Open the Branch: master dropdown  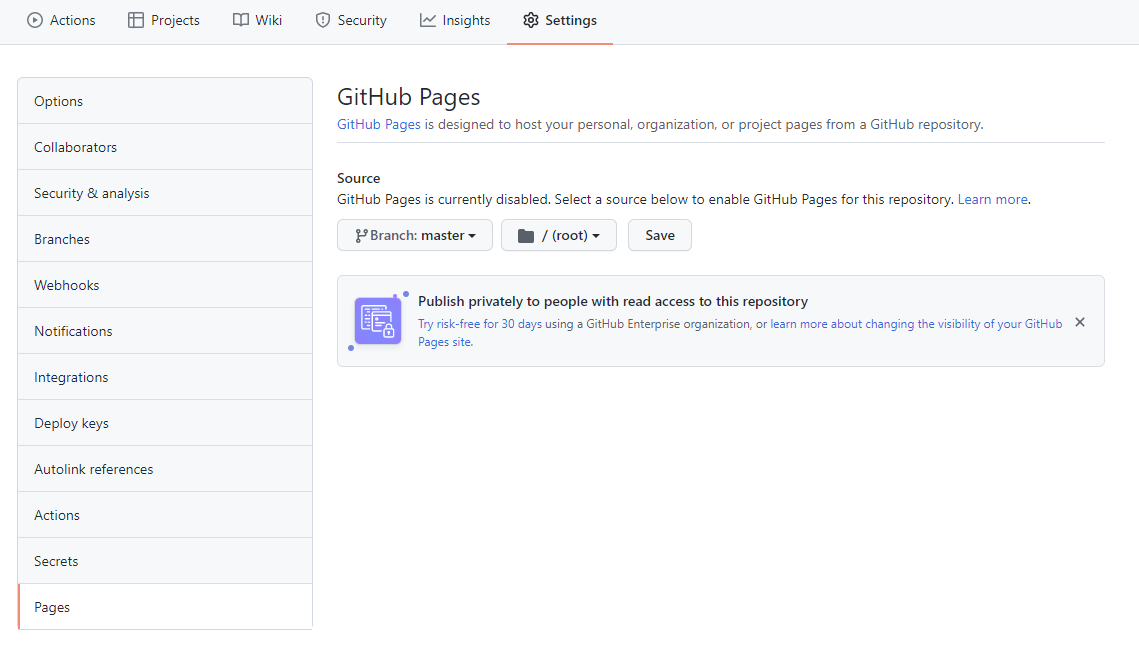click(415, 235)
